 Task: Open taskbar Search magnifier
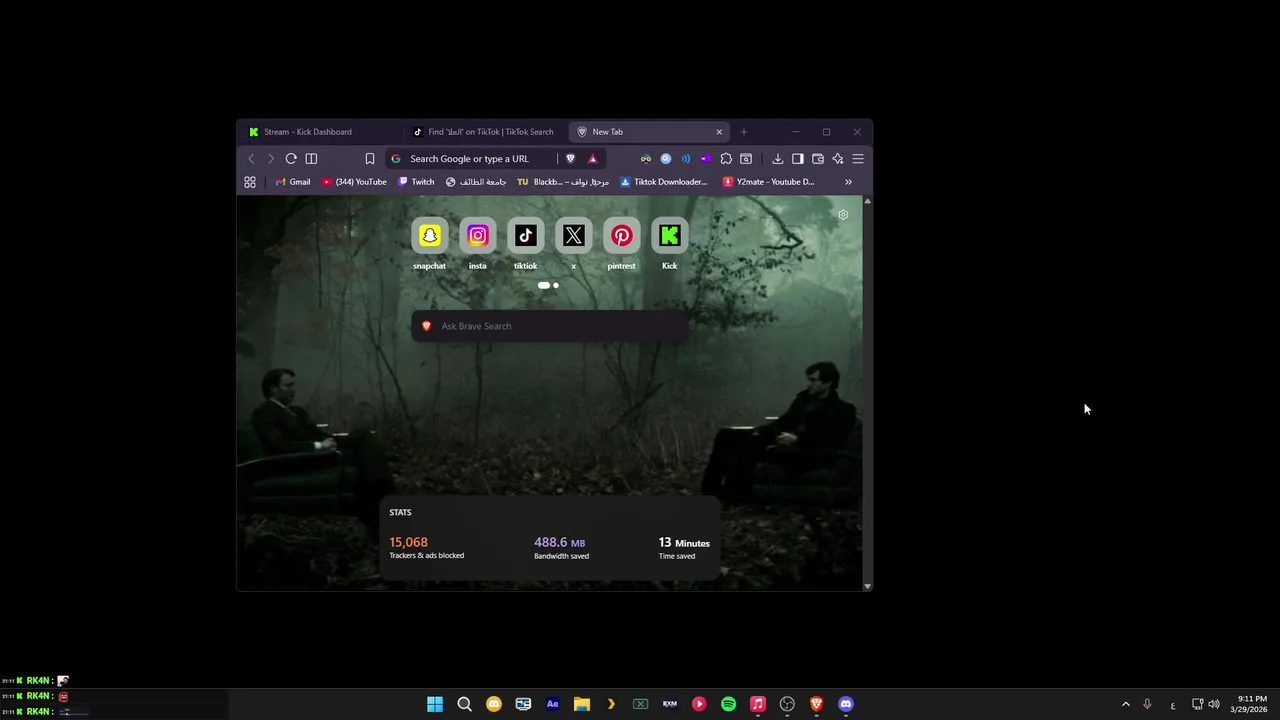point(464,704)
